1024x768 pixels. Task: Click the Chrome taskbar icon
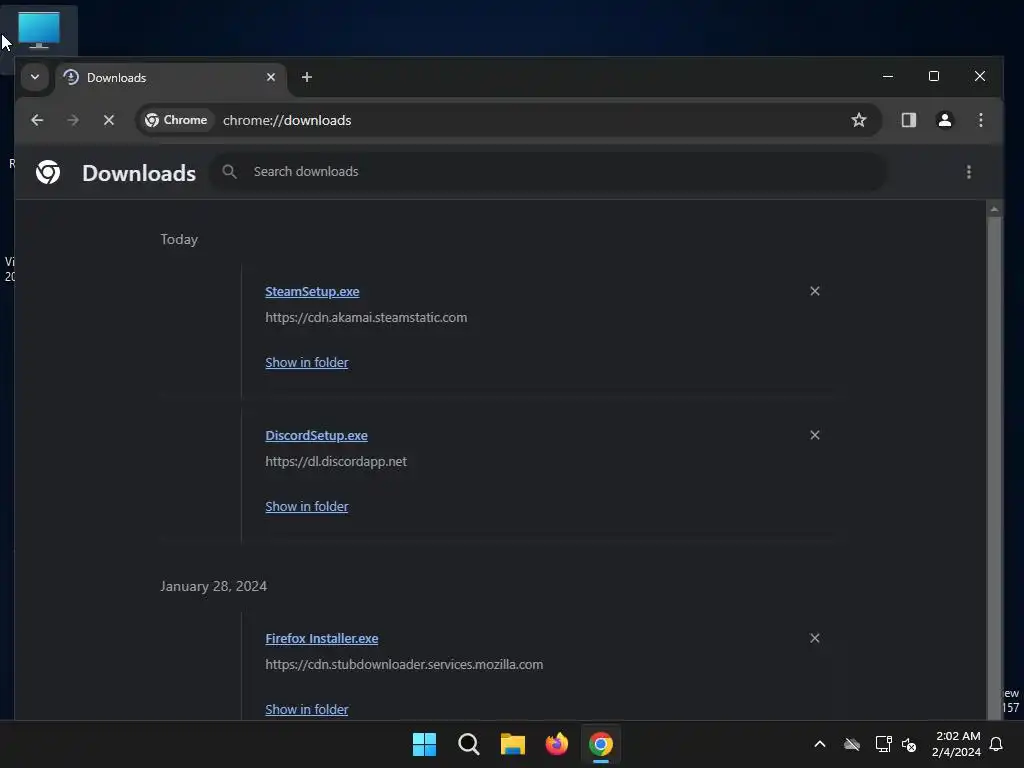(601, 744)
